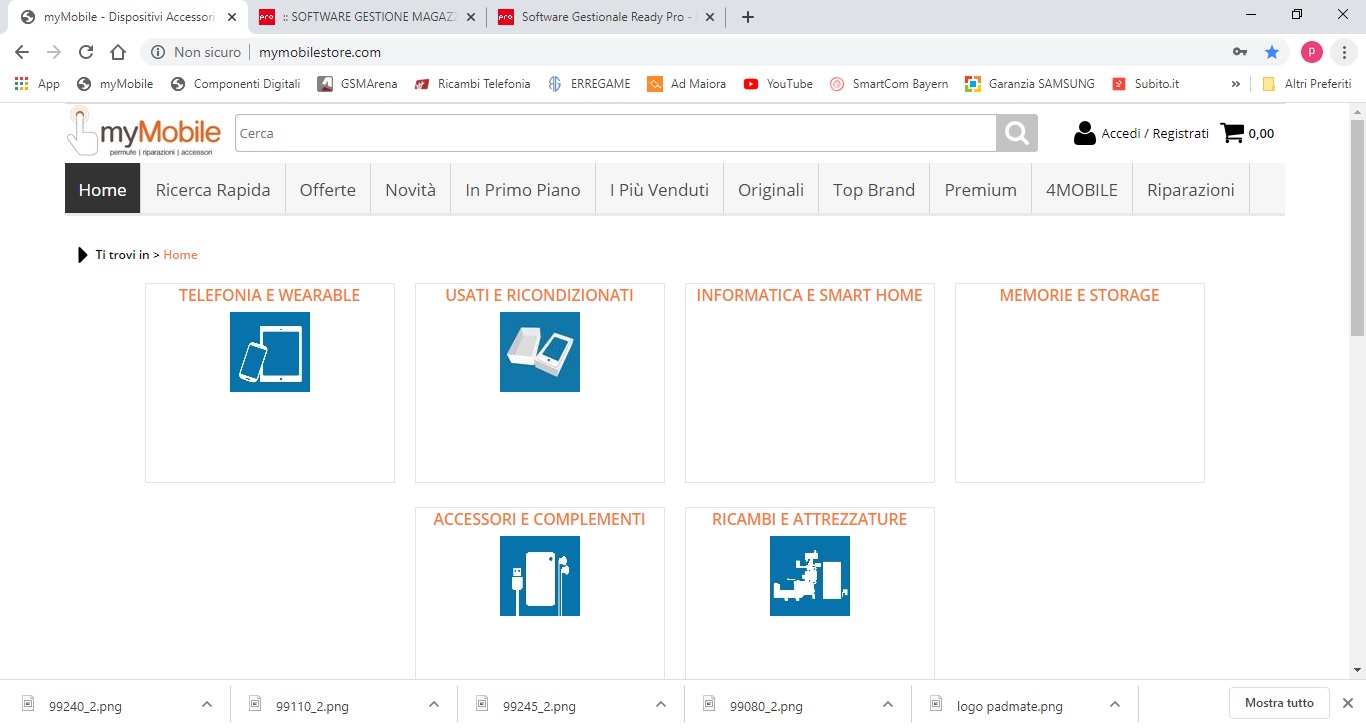Viewport: 1366px width, 728px height.
Task: Open the Subito.it bookmark
Action: (x=1145, y=84)
